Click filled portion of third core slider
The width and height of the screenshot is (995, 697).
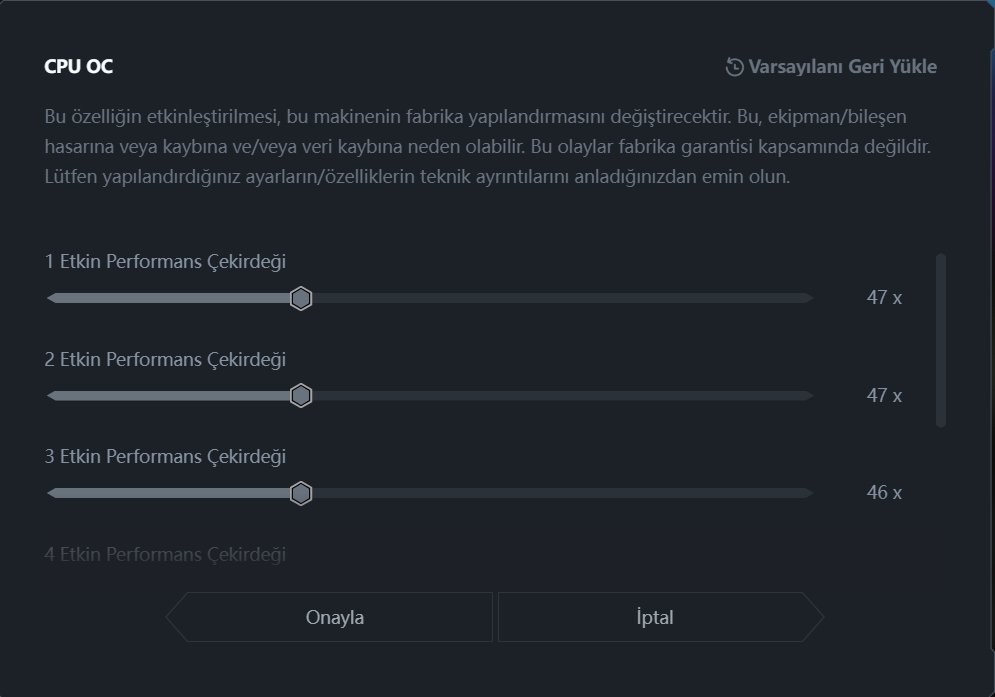click(x=168, y=493)
